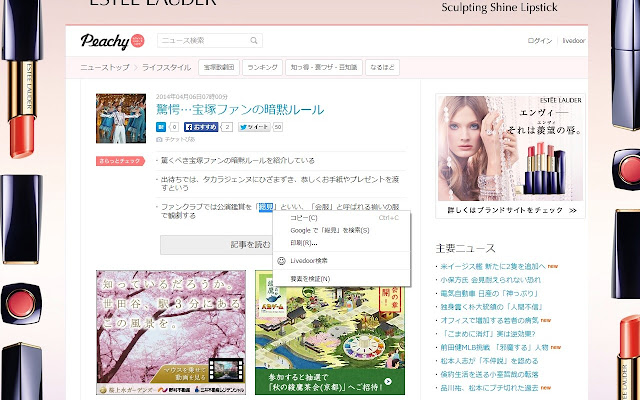Image resolution: width=640 pixels, height=400 pixels.
Task: Click the 宝塚歌劇団 tag button
Action: (x=219, y=67)
